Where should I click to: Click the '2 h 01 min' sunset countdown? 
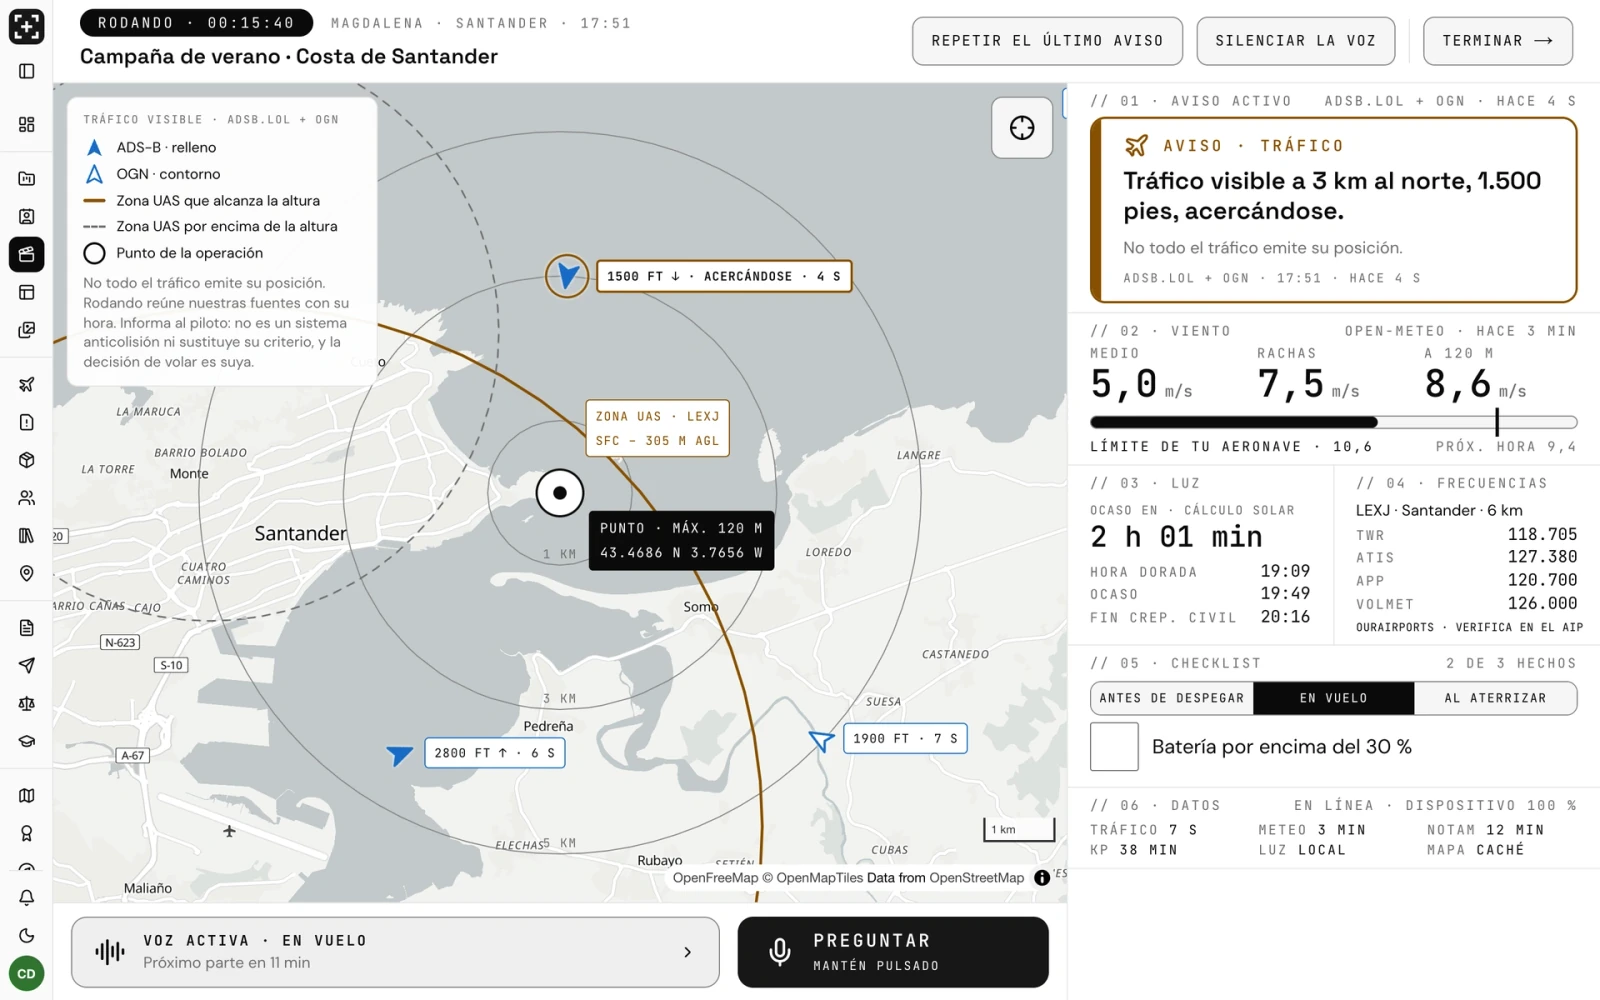click(x=1176, y=537)
